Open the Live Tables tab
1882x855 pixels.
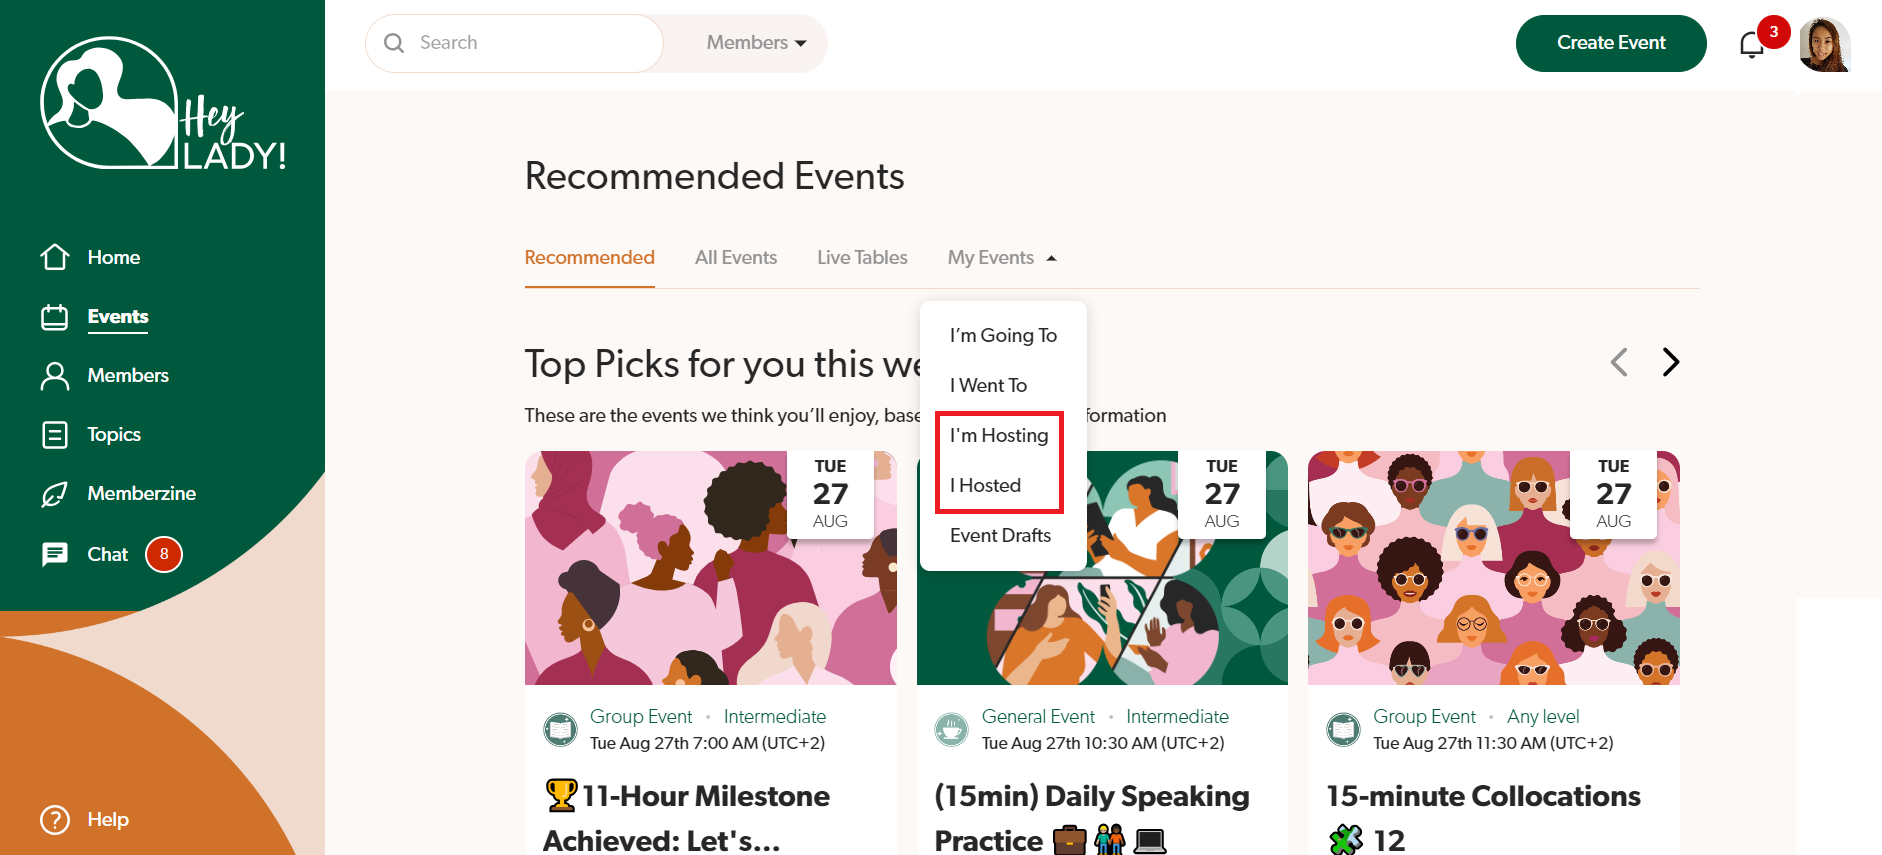(862, 258)
